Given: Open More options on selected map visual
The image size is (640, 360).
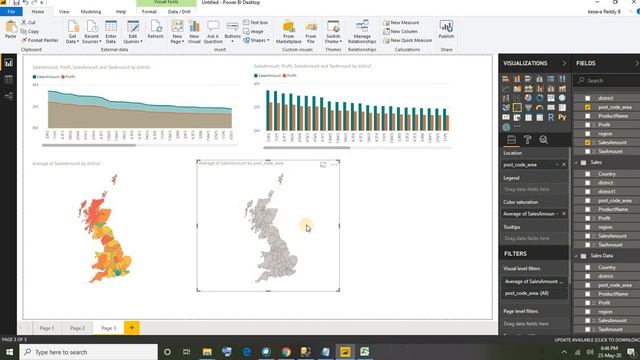Looking at the screenshot, I should point(334,164).
